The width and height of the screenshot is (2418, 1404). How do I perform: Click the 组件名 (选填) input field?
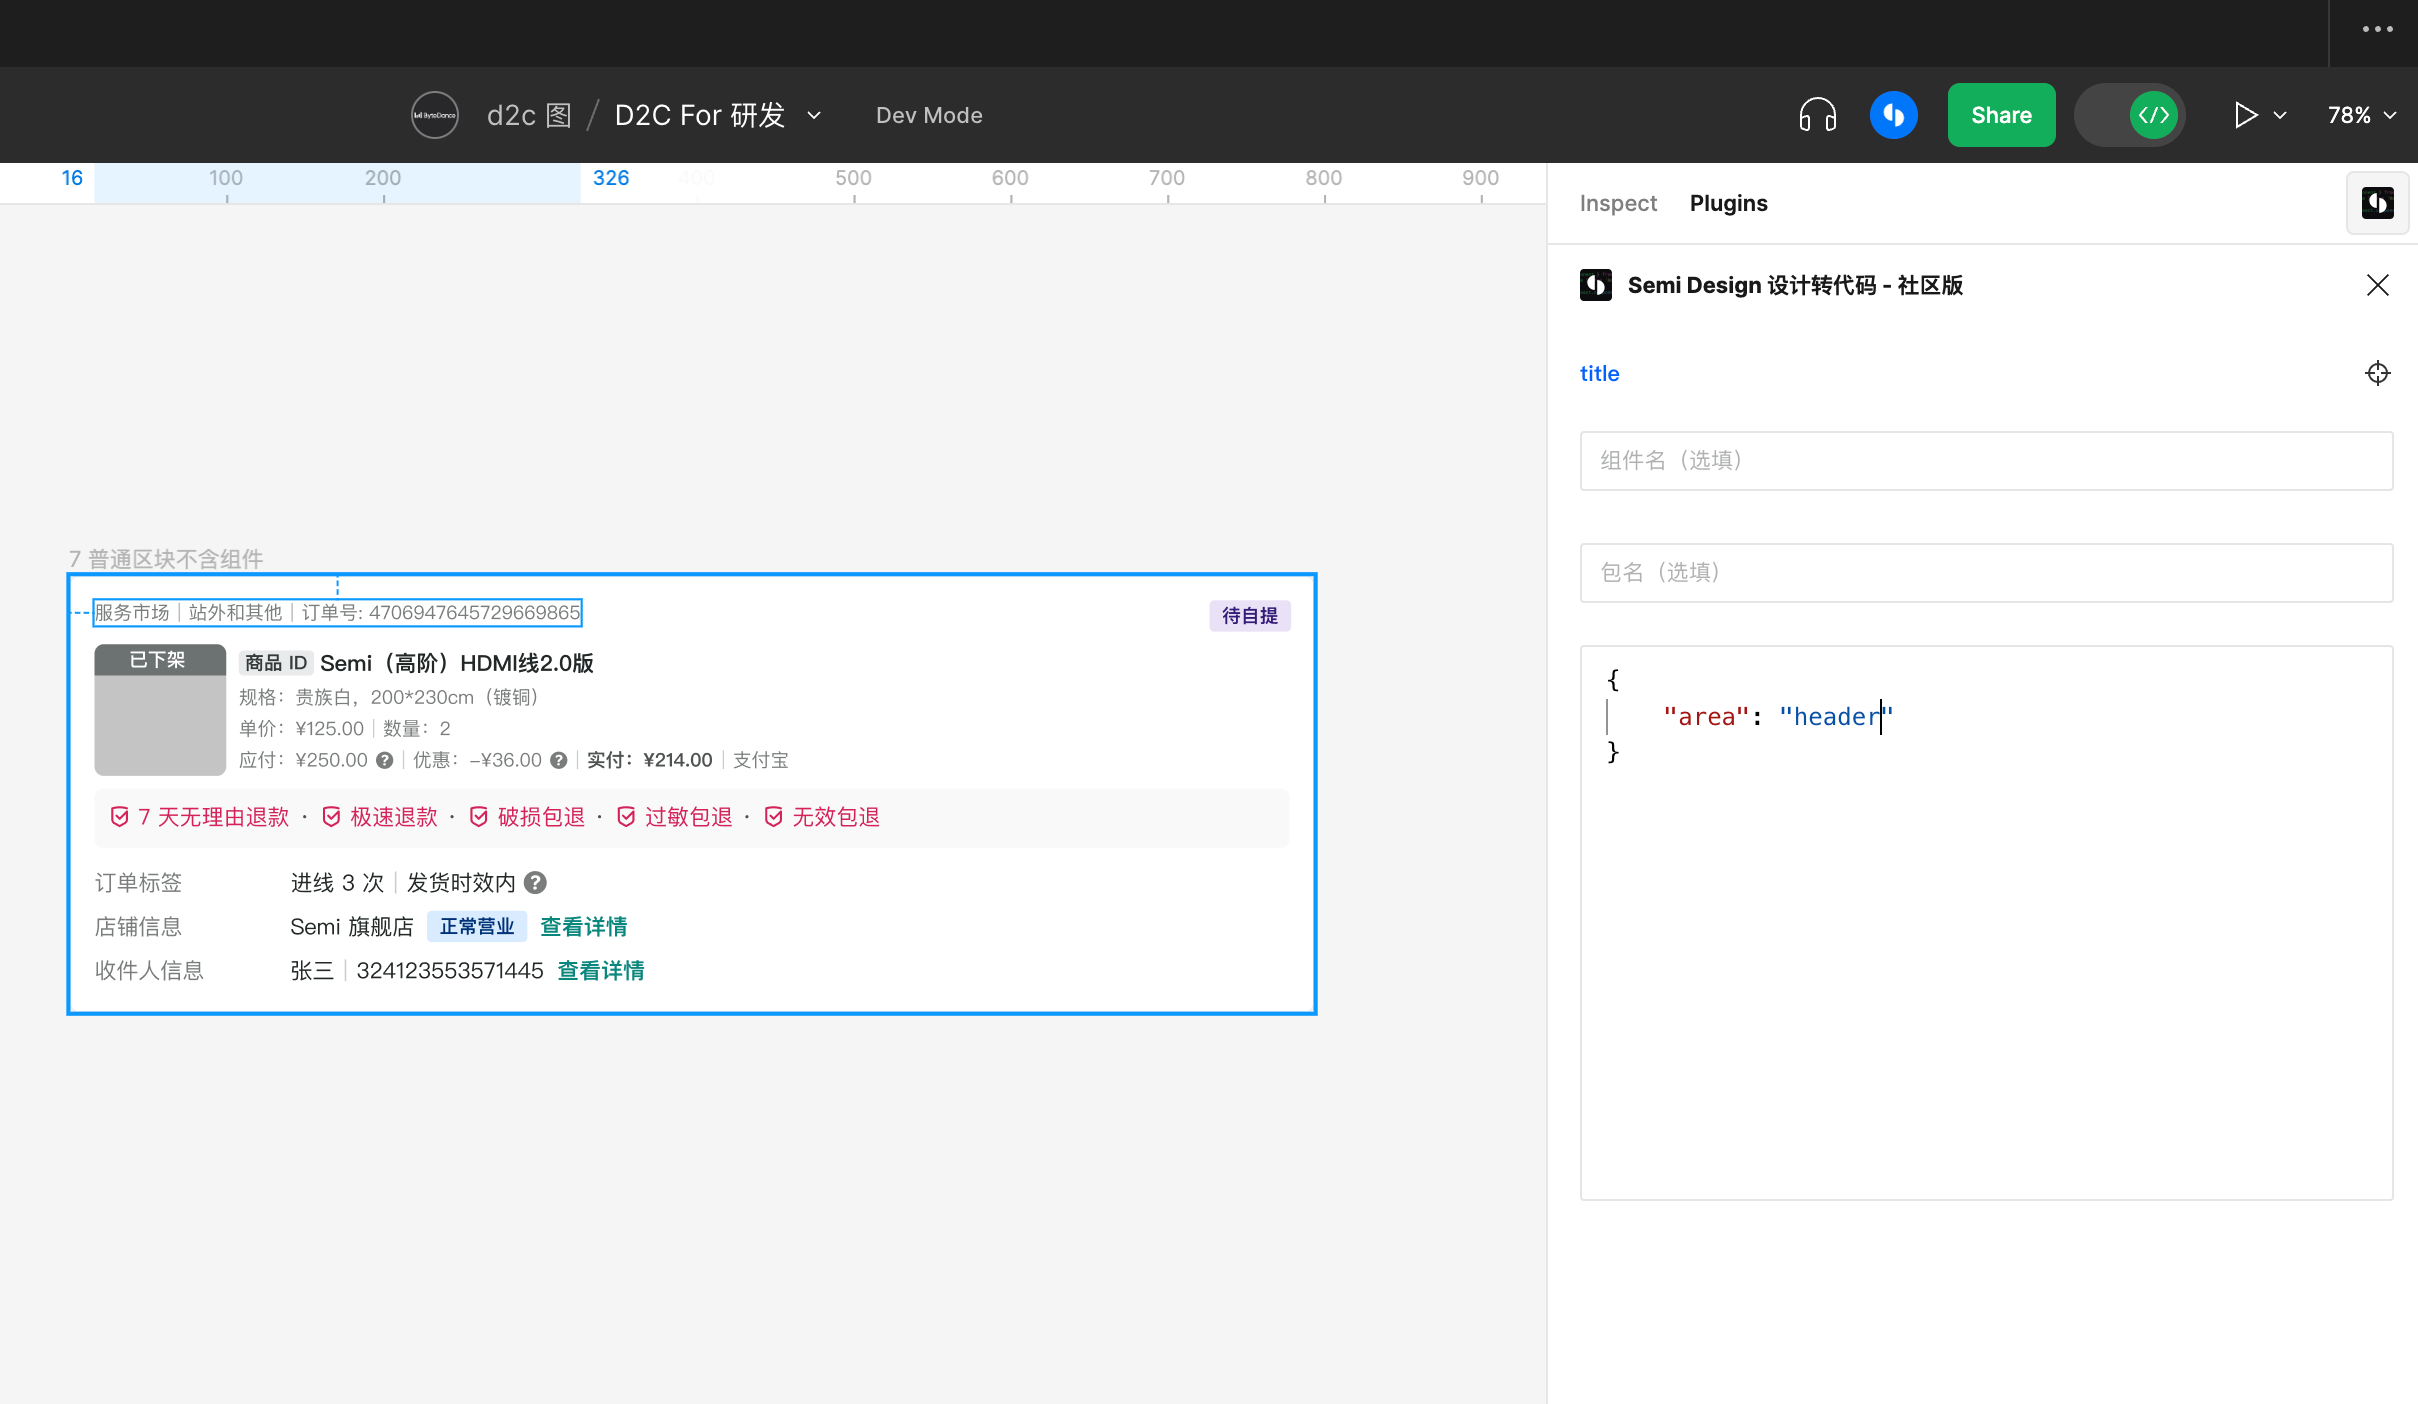[x=1985, y=460]
